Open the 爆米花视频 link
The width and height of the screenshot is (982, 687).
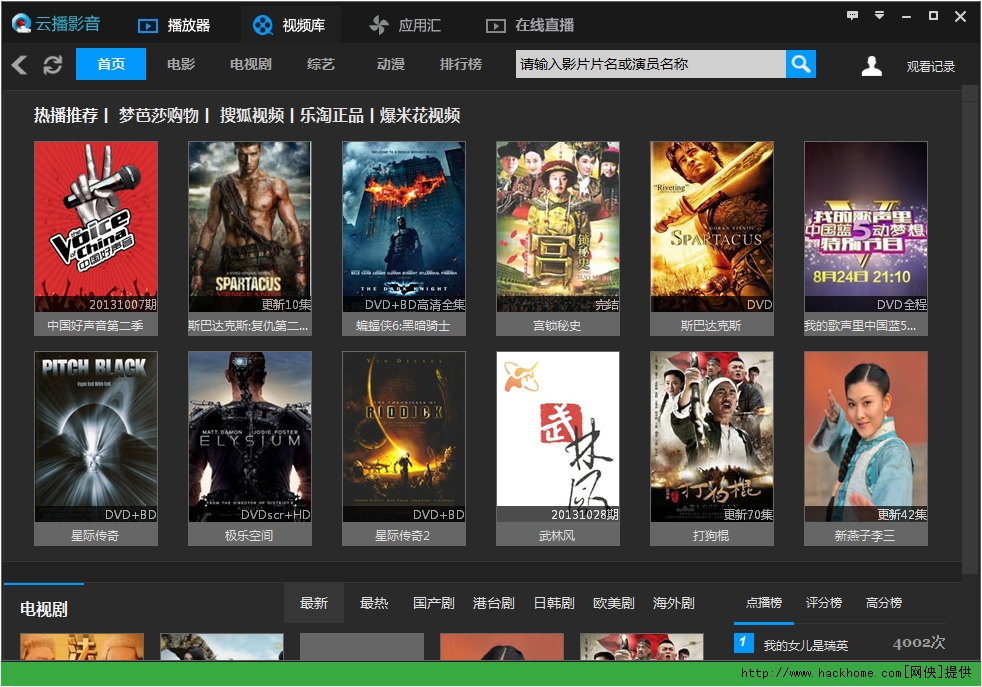click(x=420, y=115)
